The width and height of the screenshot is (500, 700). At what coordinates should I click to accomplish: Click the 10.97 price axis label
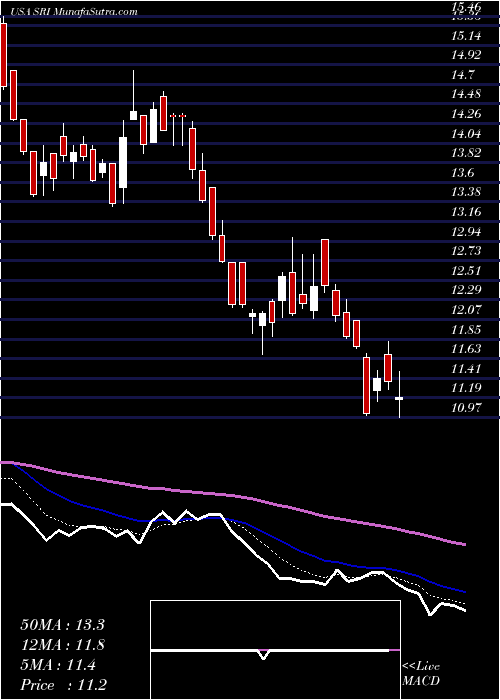pyautogui.click(x=467, y=407)
